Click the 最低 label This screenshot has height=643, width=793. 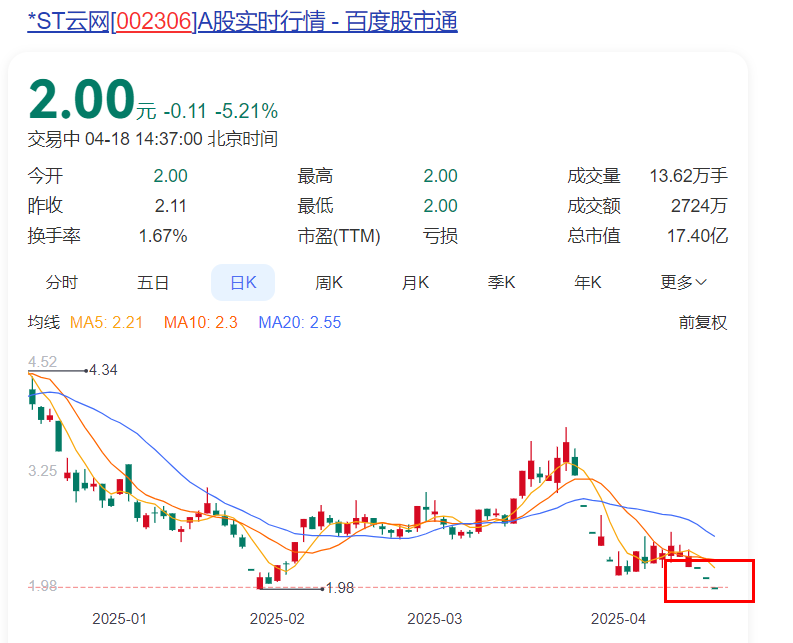(x=315, y=206)
